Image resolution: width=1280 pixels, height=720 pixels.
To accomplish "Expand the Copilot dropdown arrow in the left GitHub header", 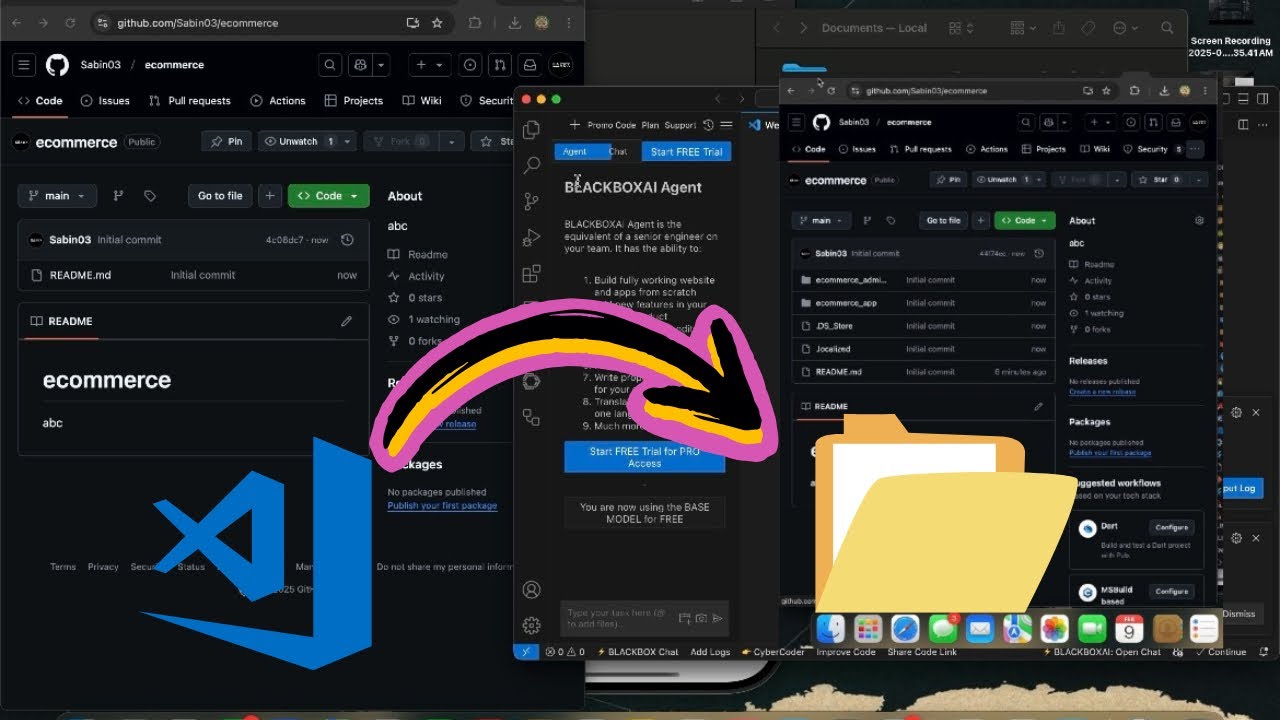I will (x=382, y=65).
